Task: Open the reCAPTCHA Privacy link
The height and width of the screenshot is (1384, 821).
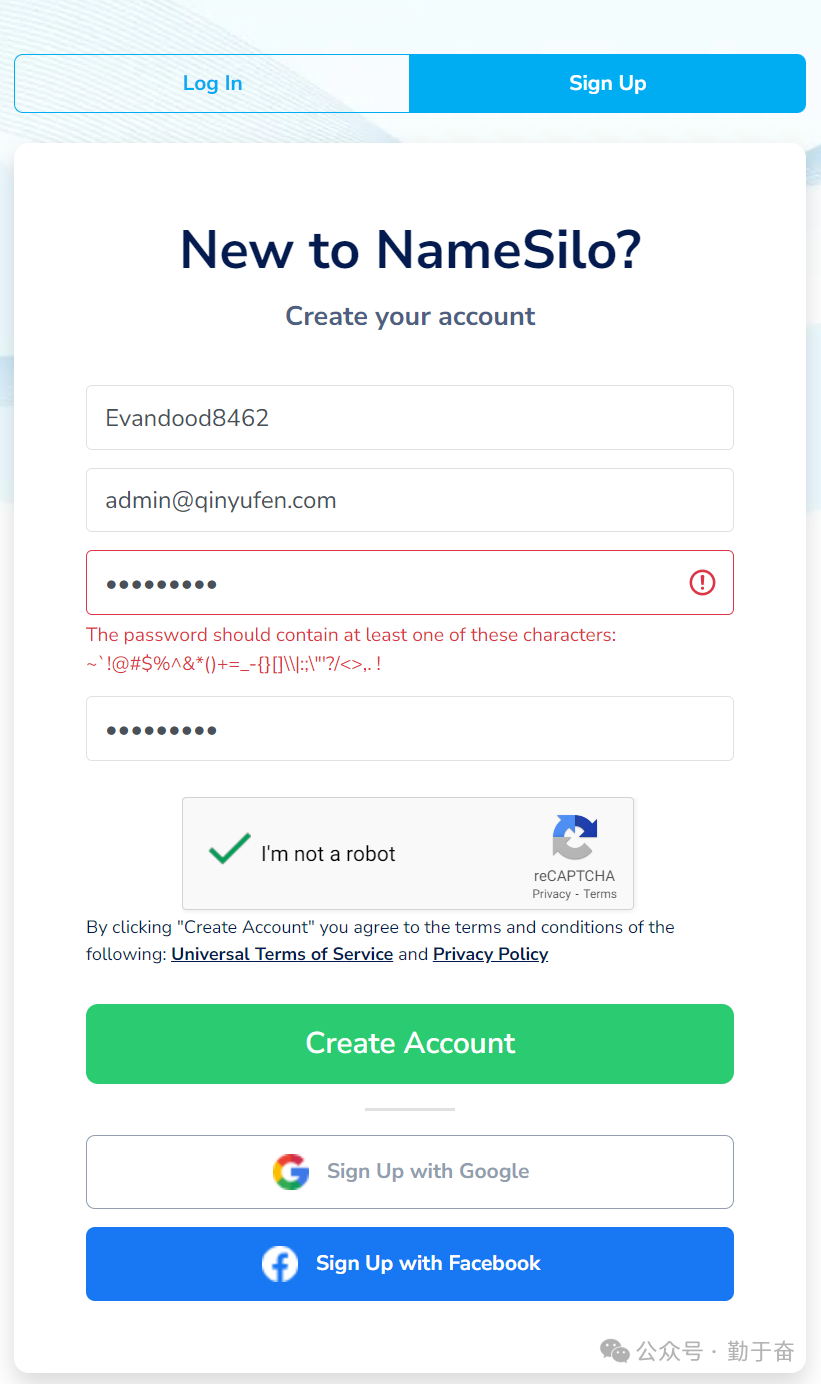Action: click(x=551, y=894)
